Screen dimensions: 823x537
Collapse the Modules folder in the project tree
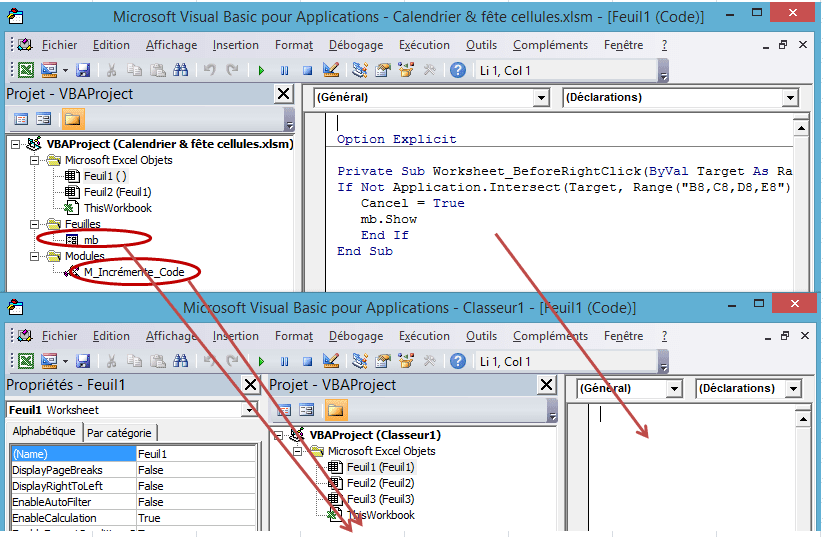click(x=36, y=256)
